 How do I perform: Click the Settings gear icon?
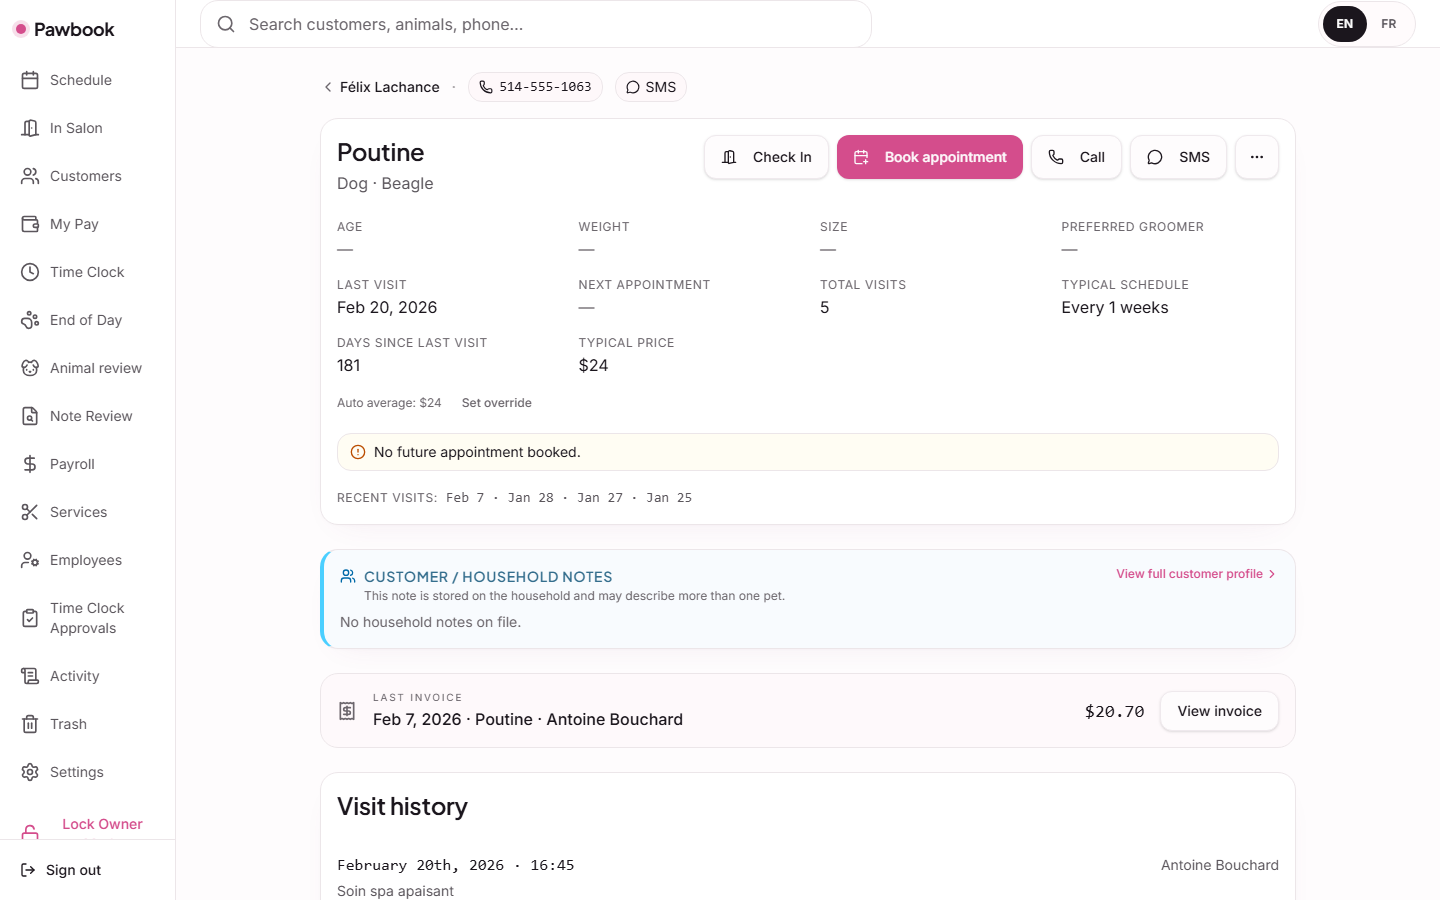(30, 772)
